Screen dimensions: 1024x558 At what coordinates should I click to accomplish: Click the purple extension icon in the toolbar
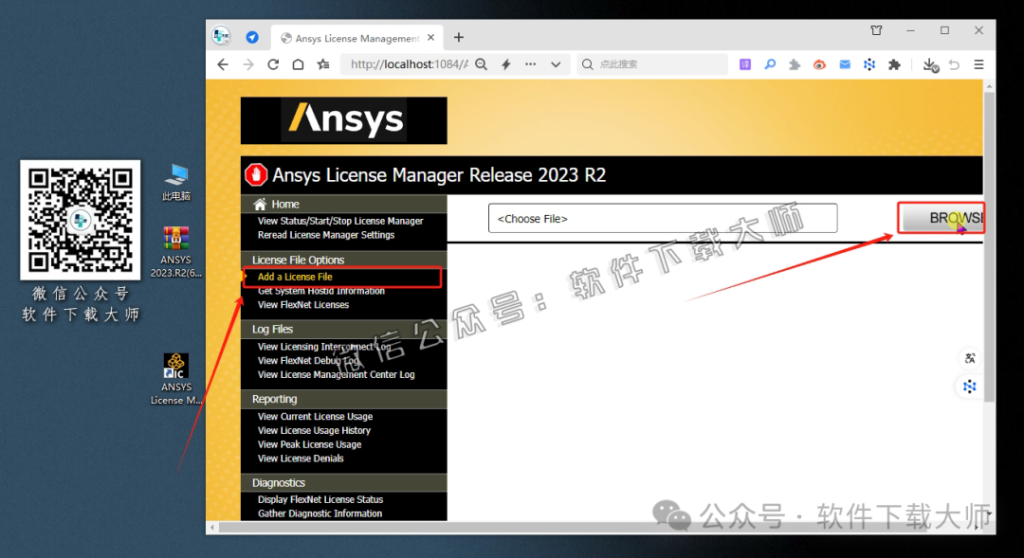(x=745, y=64)
